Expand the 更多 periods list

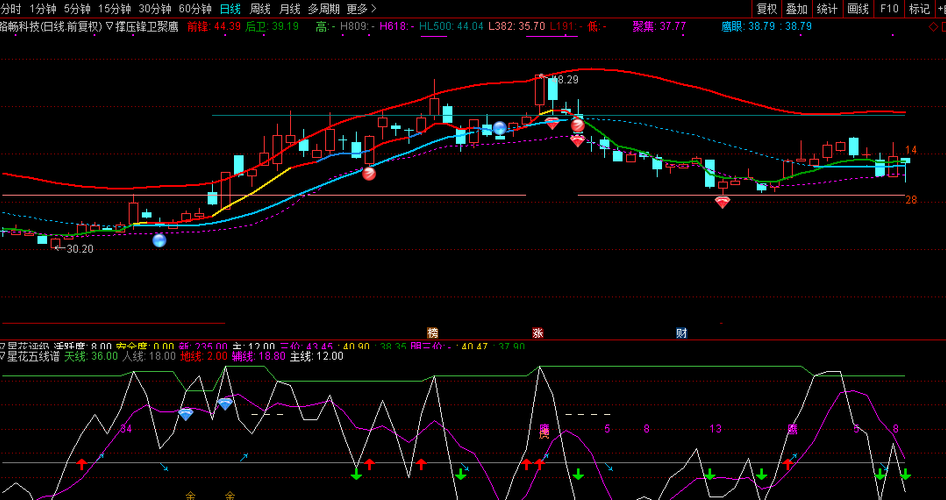tap(361, 9)
